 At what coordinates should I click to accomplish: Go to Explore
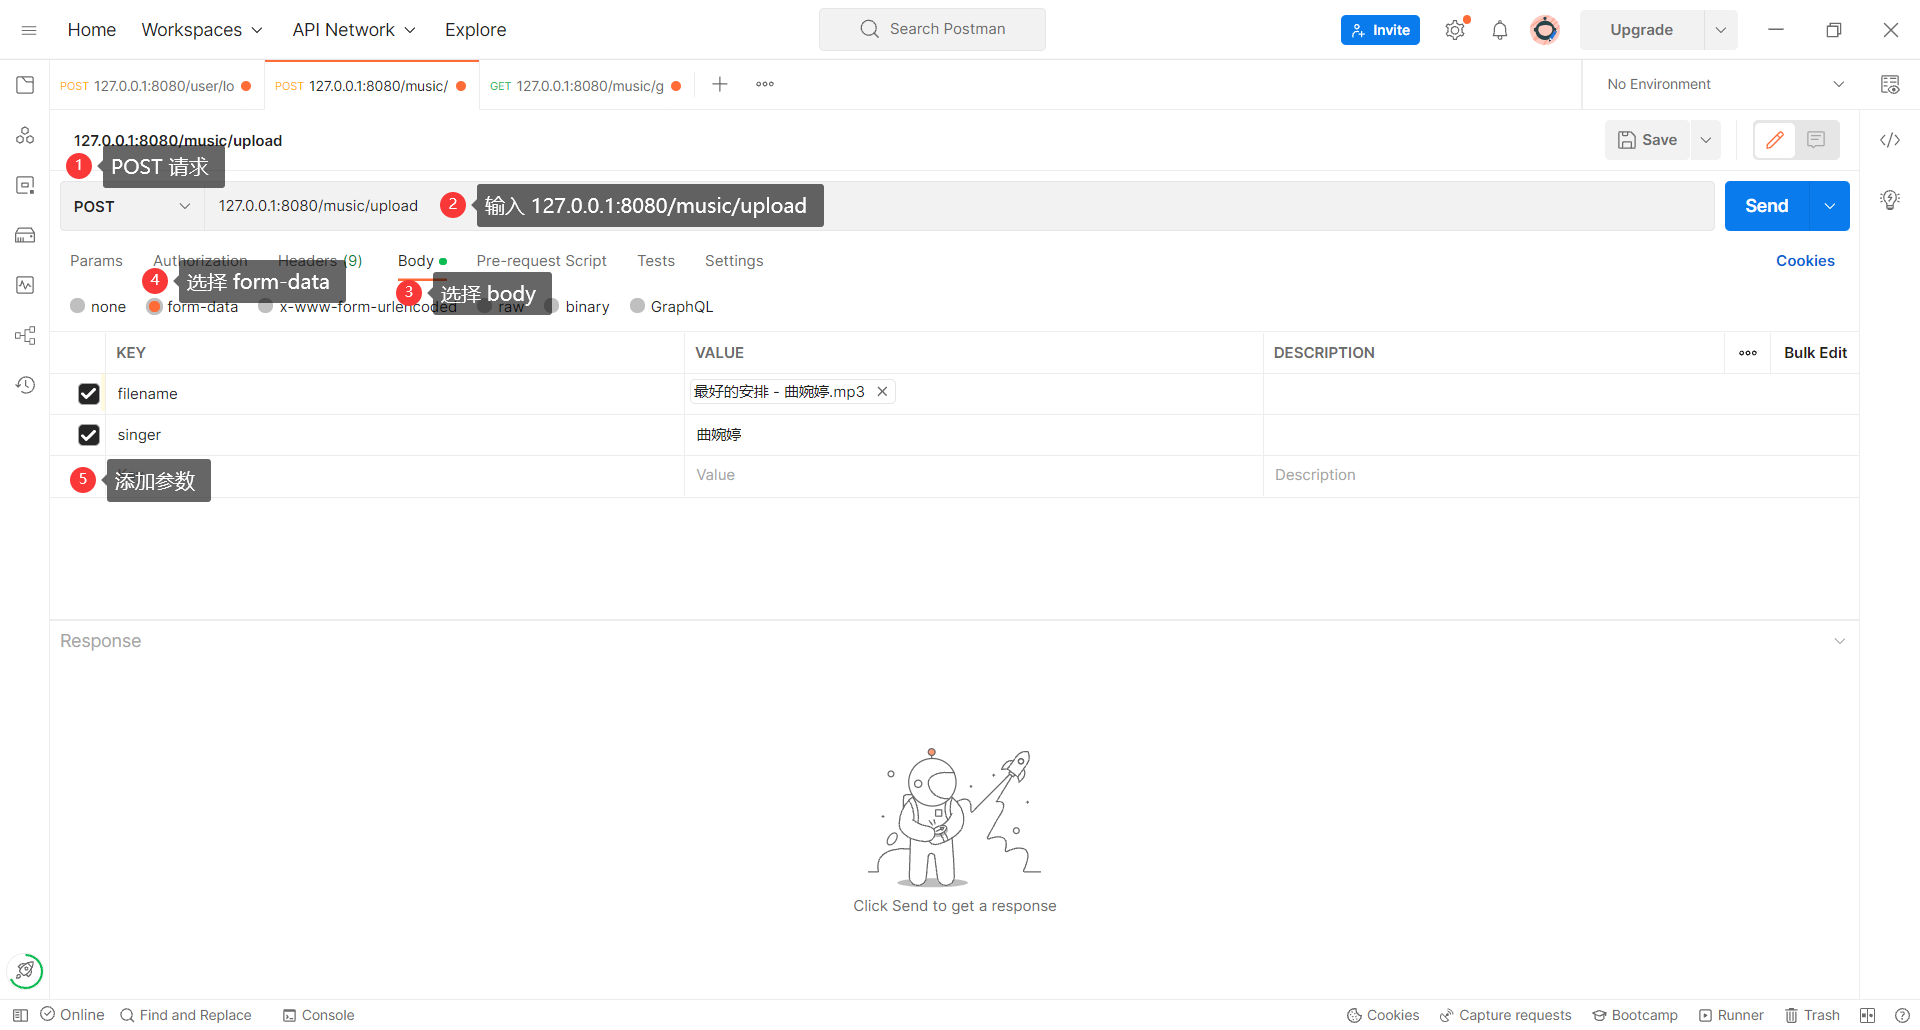coord(476,30)
